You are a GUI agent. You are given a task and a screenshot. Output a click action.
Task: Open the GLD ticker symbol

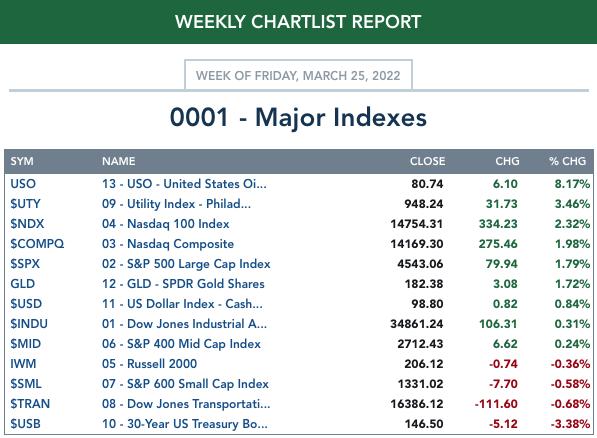pyautogui.click(x=22, y=284)
